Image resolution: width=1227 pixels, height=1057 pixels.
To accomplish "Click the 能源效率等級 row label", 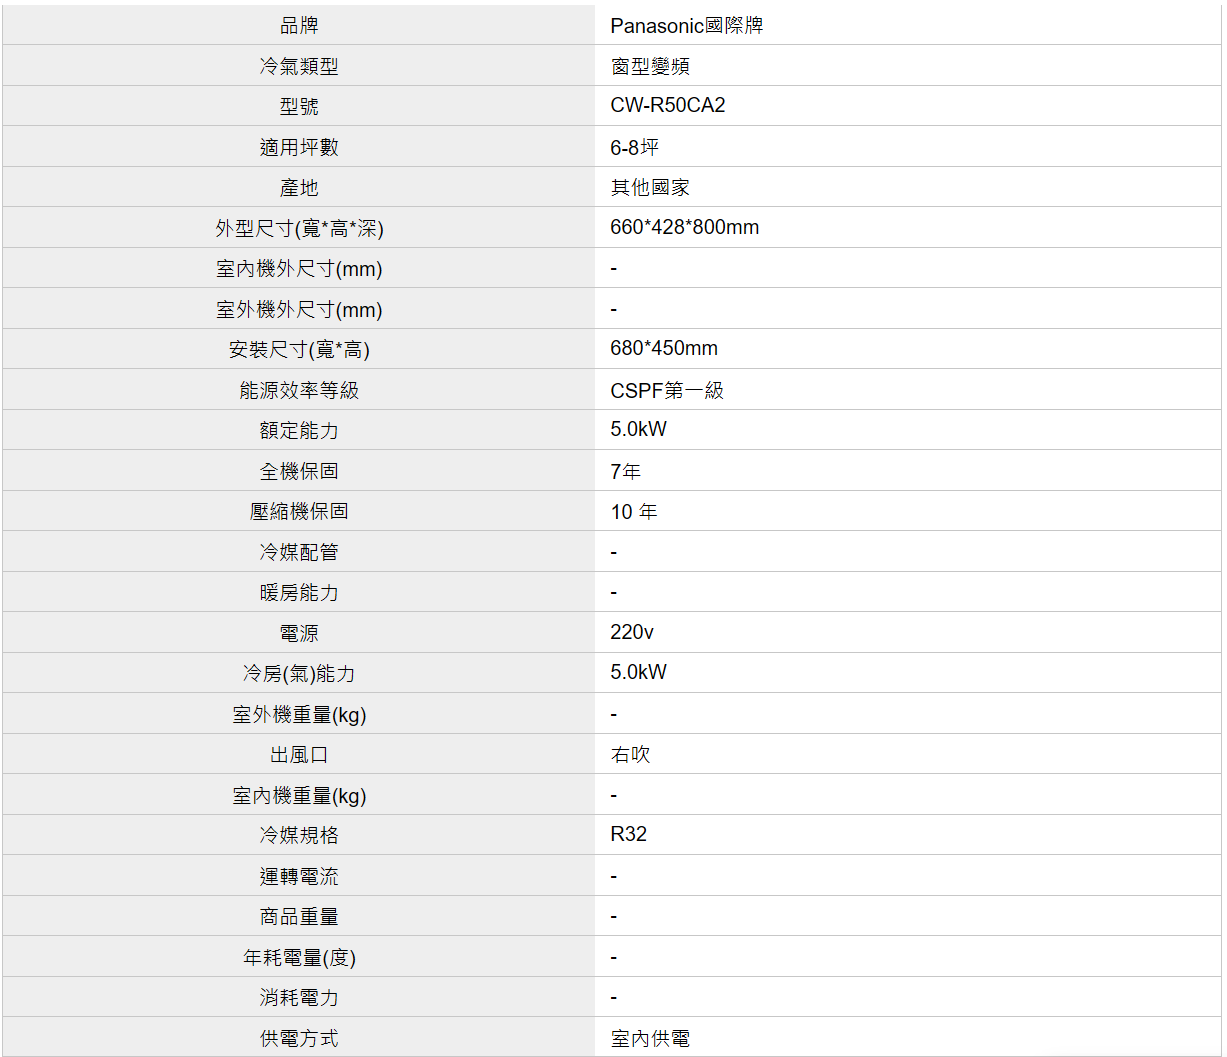I will [x=299, y=391].
